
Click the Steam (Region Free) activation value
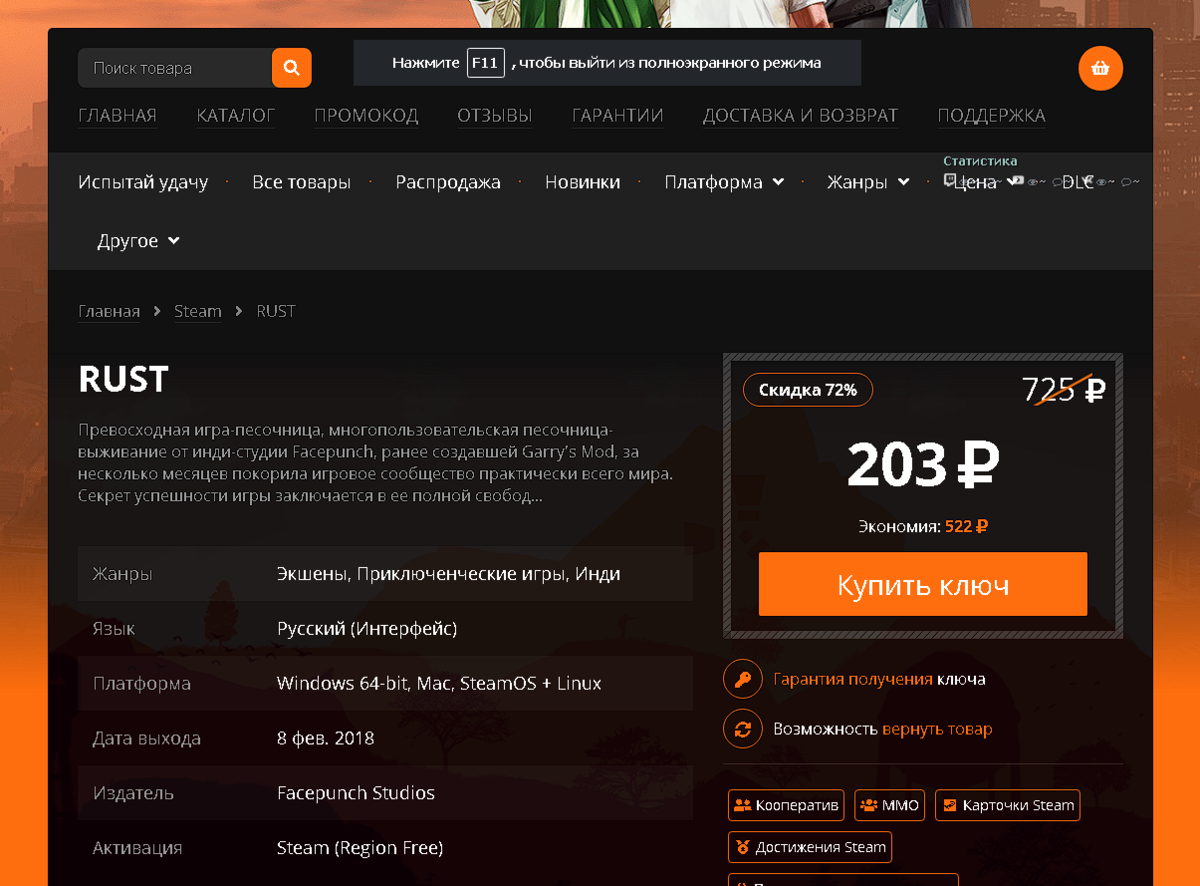360,848
